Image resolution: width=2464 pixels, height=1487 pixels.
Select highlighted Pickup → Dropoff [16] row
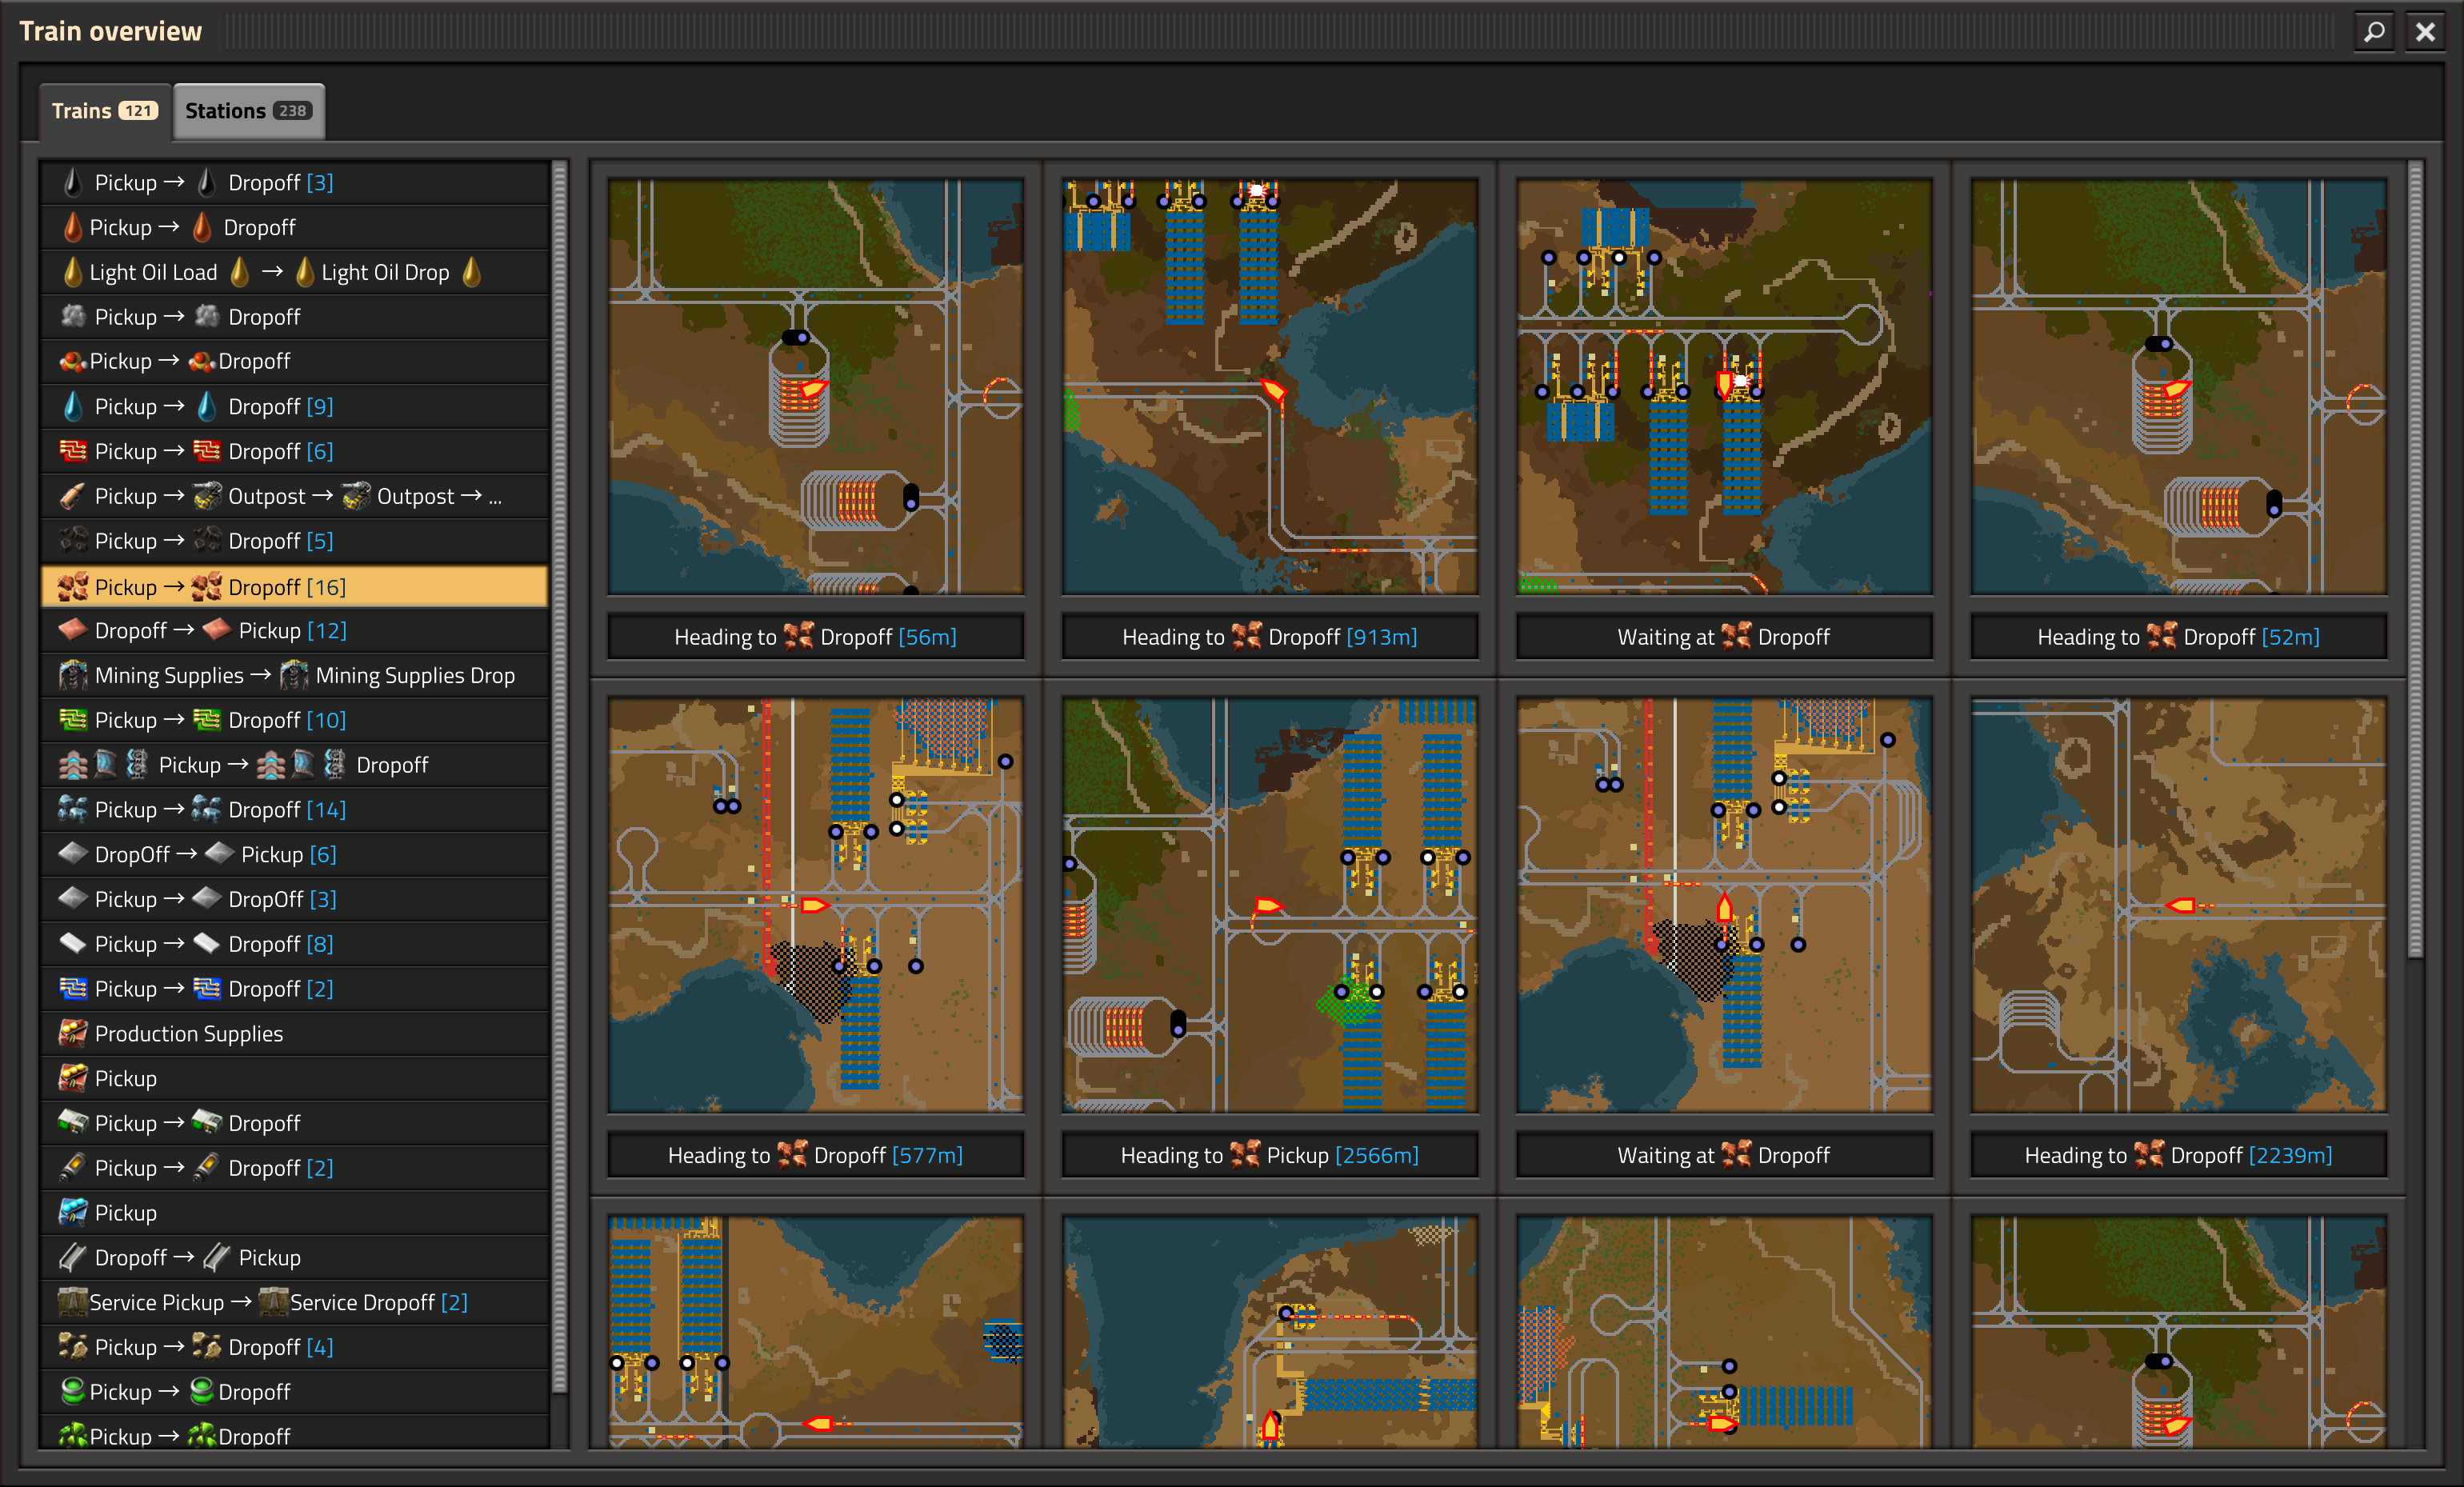pyautogui.click(x=295, y=587)
